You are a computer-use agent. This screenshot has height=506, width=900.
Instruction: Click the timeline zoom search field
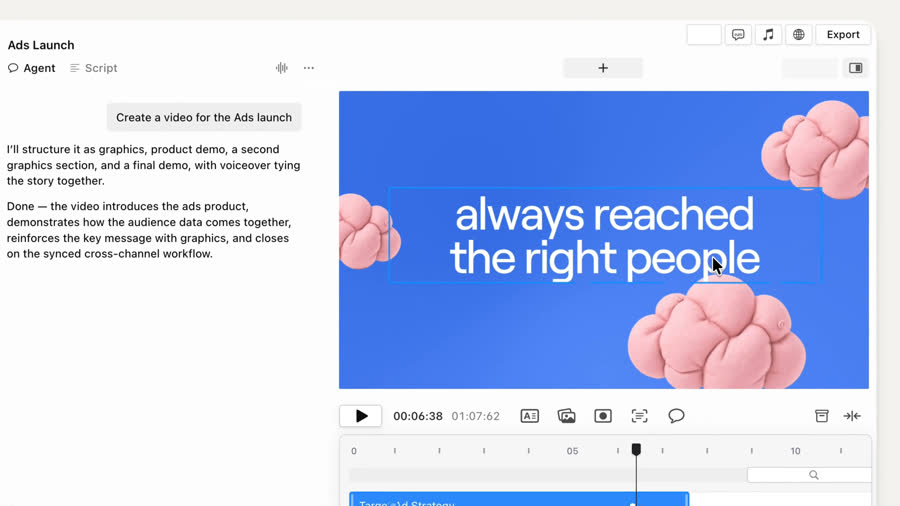pyautogui.click(x=809, y=474)
